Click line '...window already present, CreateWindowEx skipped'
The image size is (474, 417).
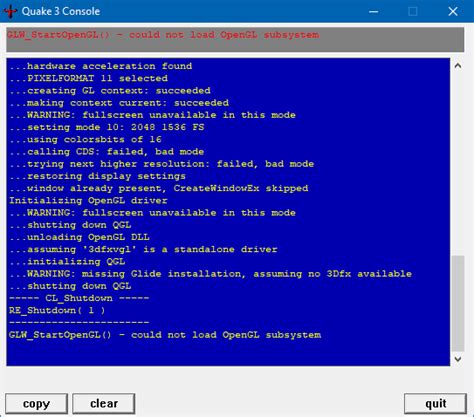[x=159, y=188]
